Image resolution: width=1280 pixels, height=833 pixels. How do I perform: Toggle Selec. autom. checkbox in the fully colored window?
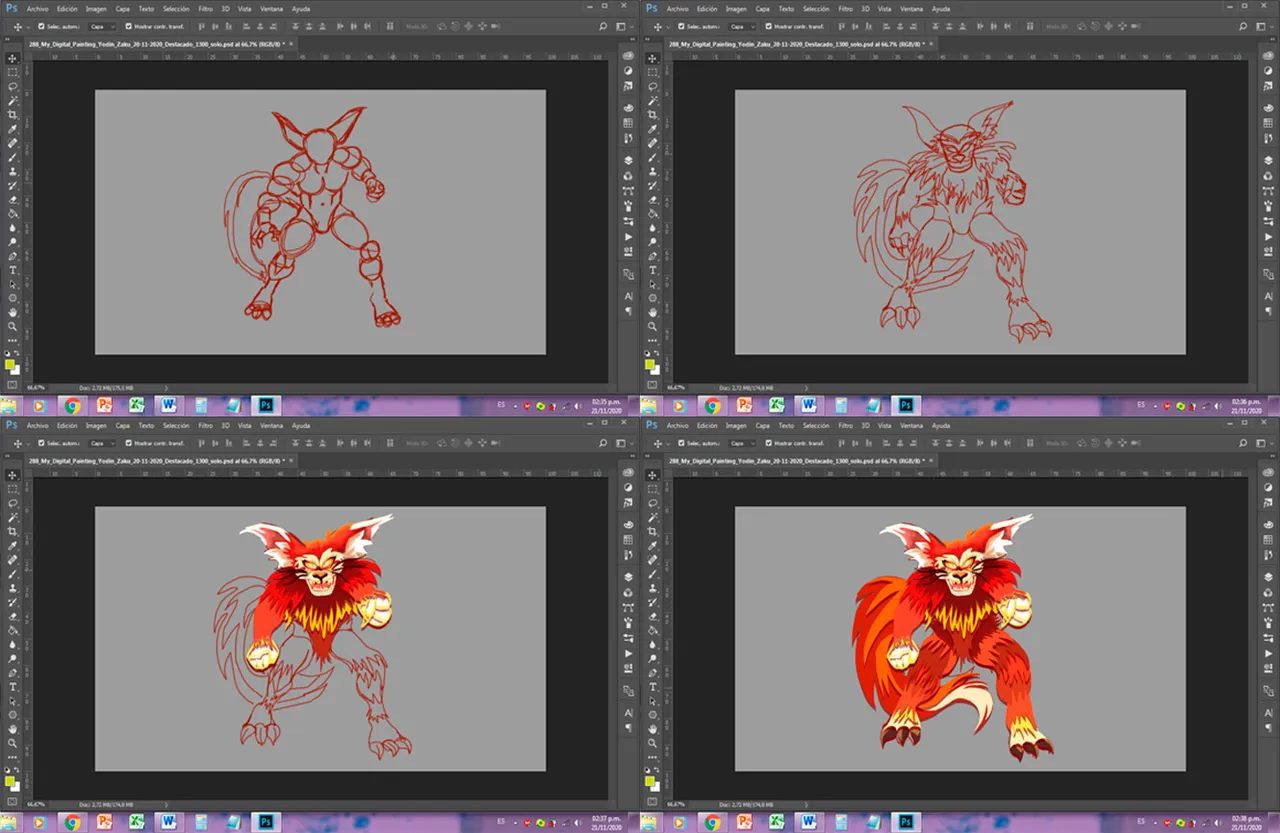pos(681,443)
